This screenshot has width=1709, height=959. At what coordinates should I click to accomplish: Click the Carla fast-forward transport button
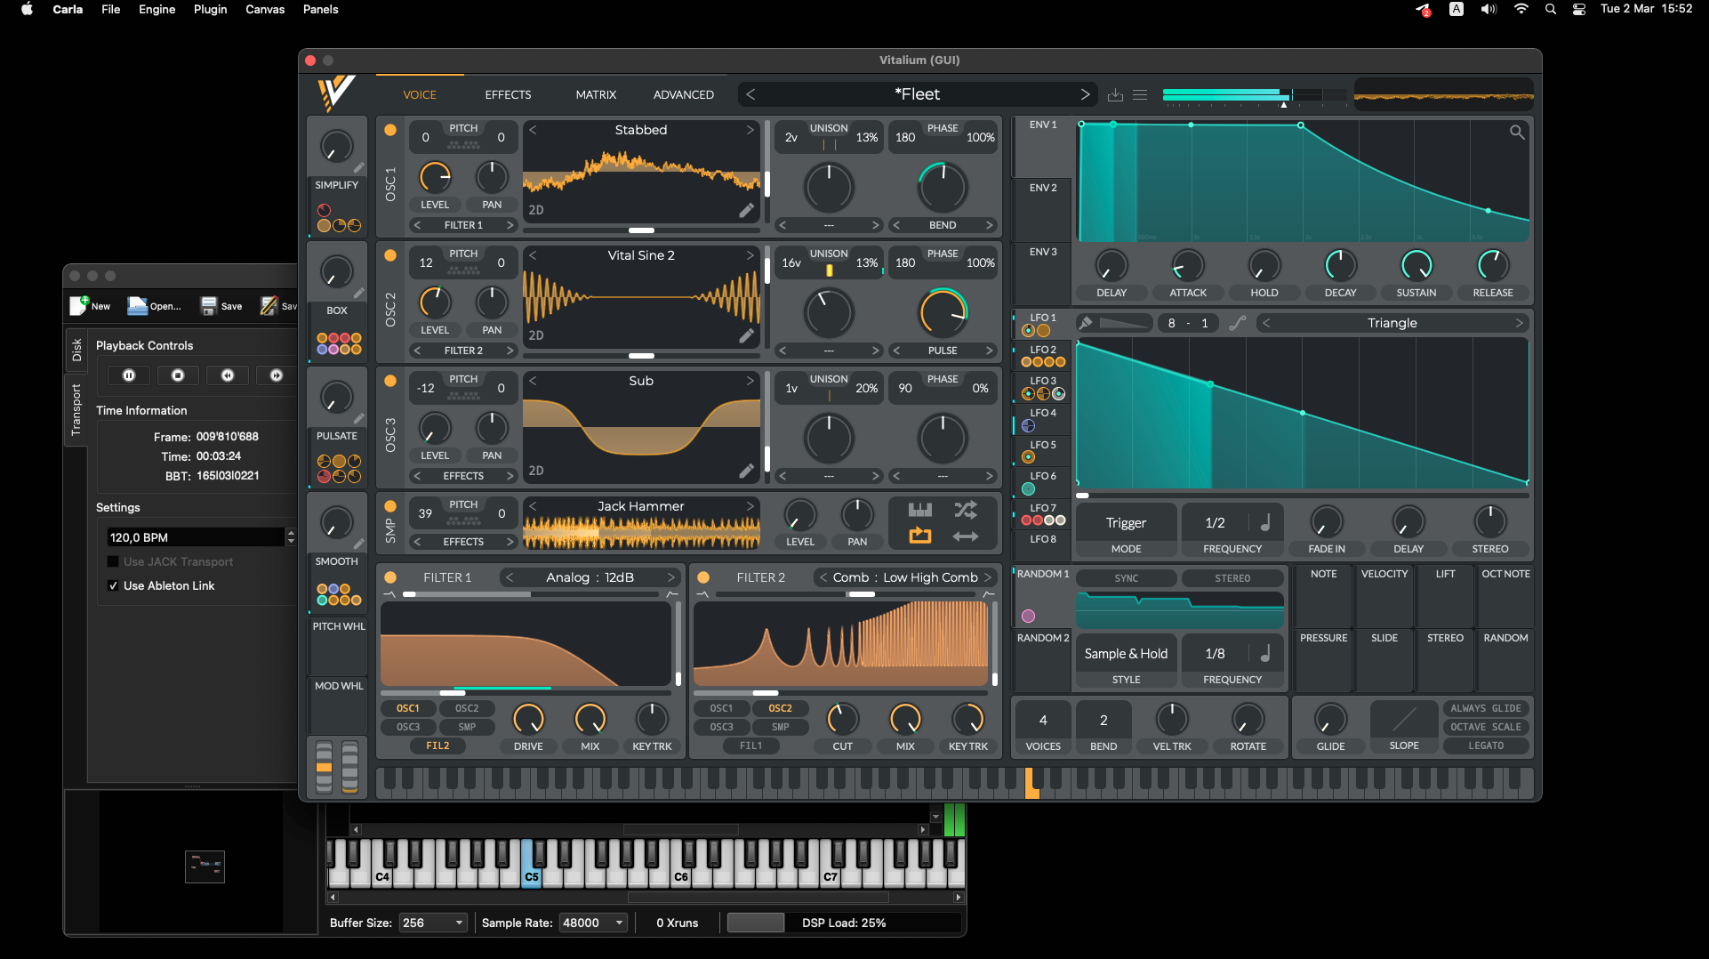click(x=276, y=375)
